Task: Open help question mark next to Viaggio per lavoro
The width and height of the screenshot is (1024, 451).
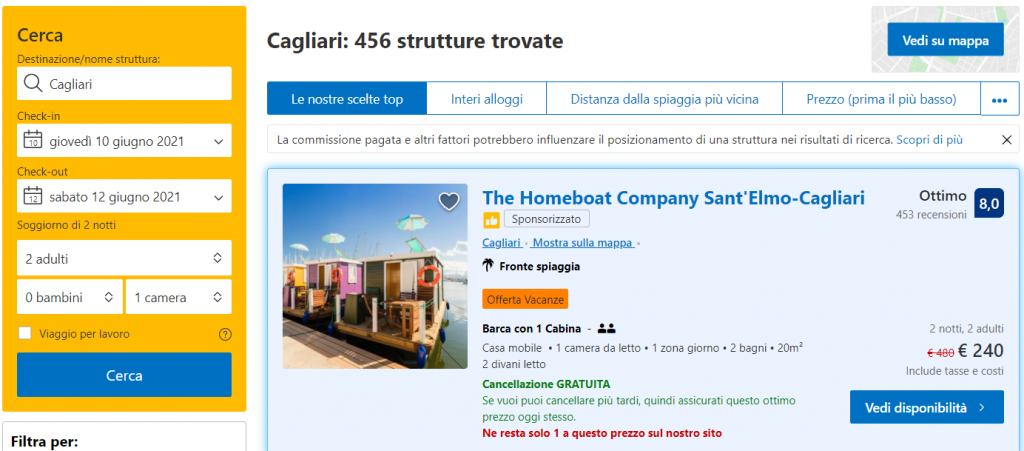Action: [x=225, y=335]
